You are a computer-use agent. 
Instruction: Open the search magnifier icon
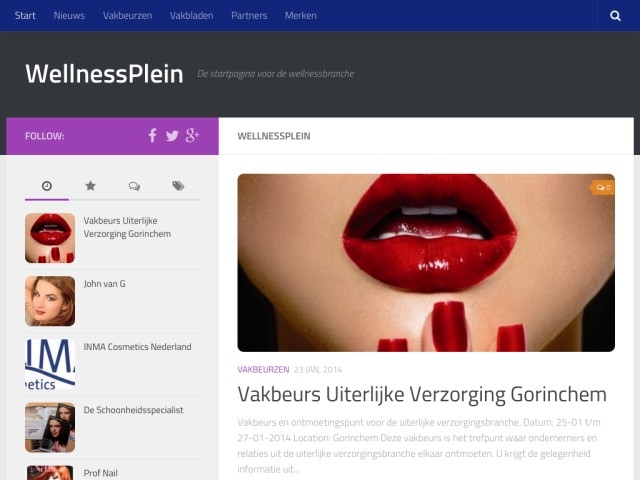coord(615,16)
